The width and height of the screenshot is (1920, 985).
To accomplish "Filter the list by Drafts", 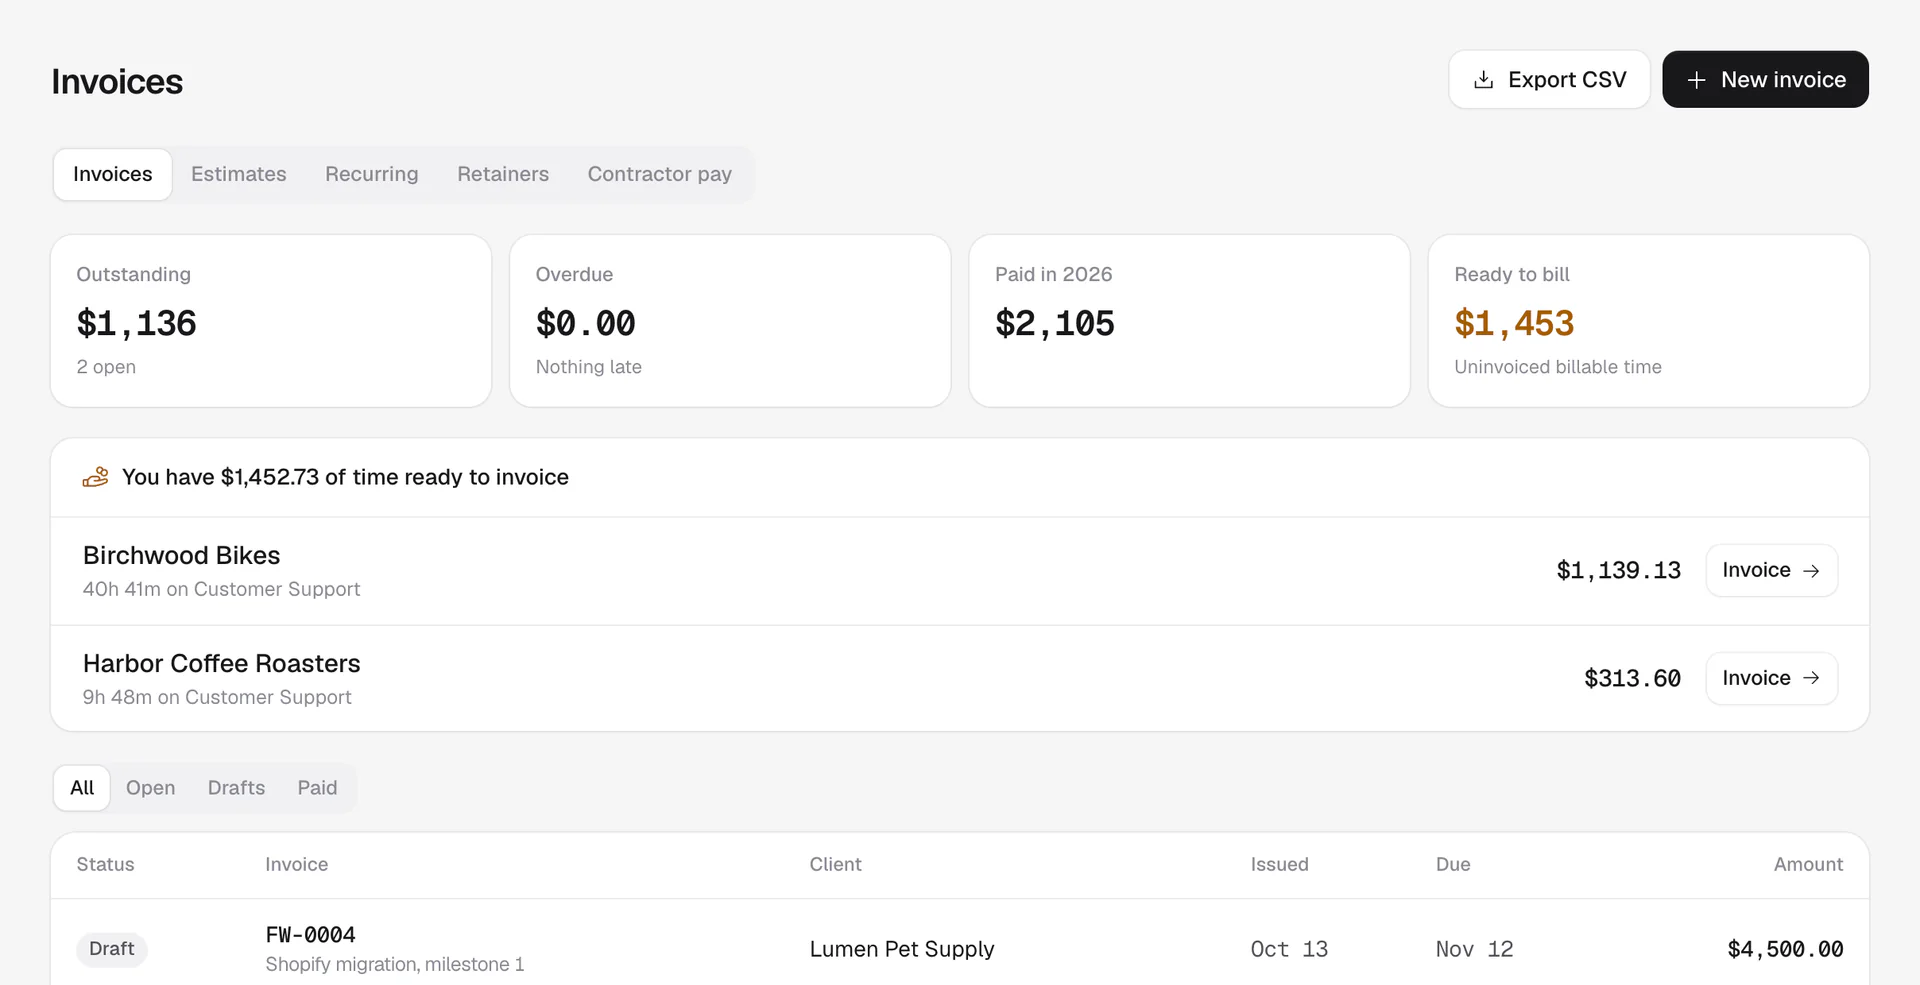I will 237,788.
